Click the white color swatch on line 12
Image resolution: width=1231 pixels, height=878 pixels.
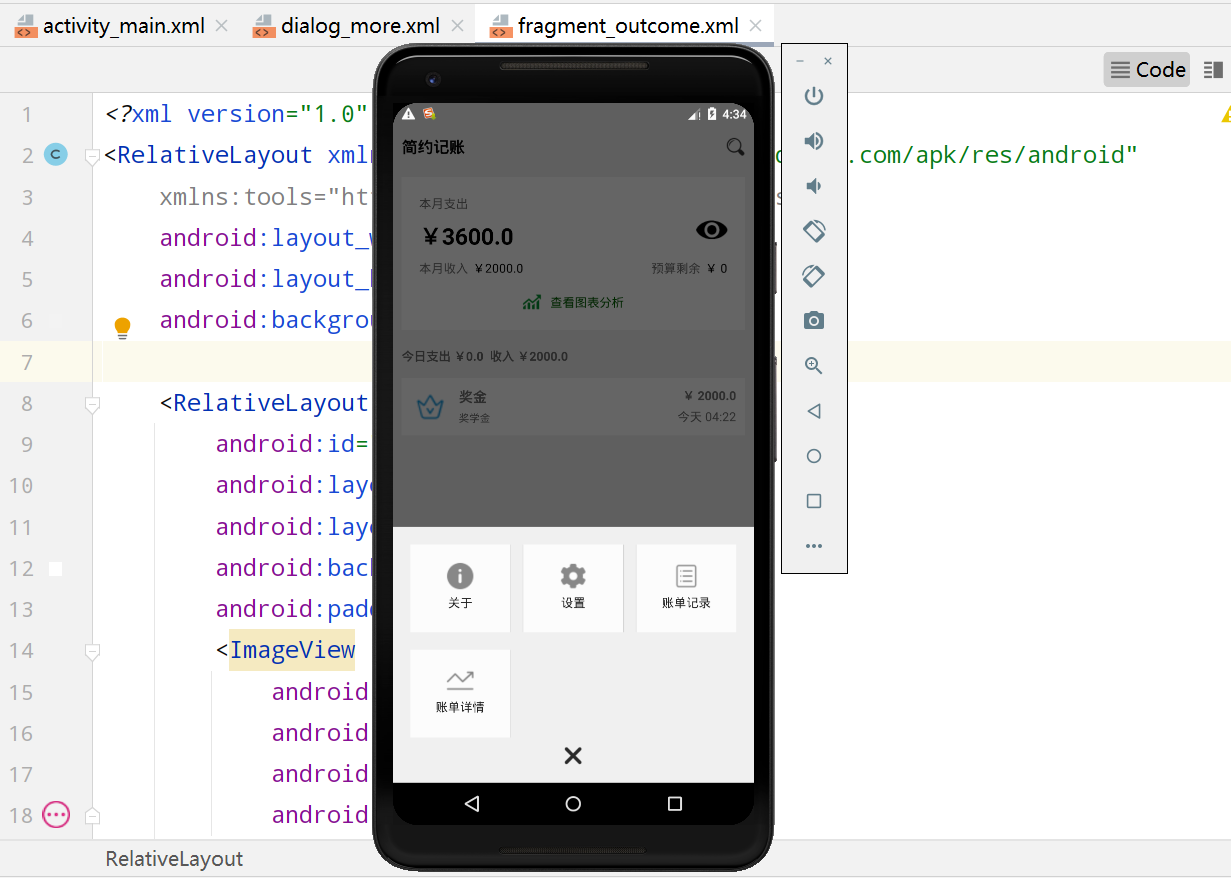point(56,568)
